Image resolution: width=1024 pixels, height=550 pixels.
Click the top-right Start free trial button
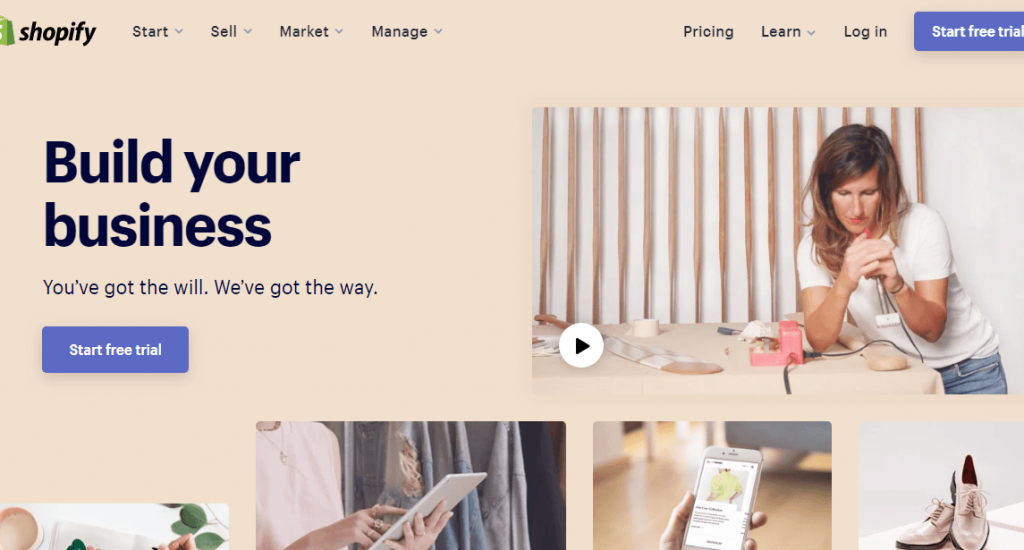click(x=969, y=31)
